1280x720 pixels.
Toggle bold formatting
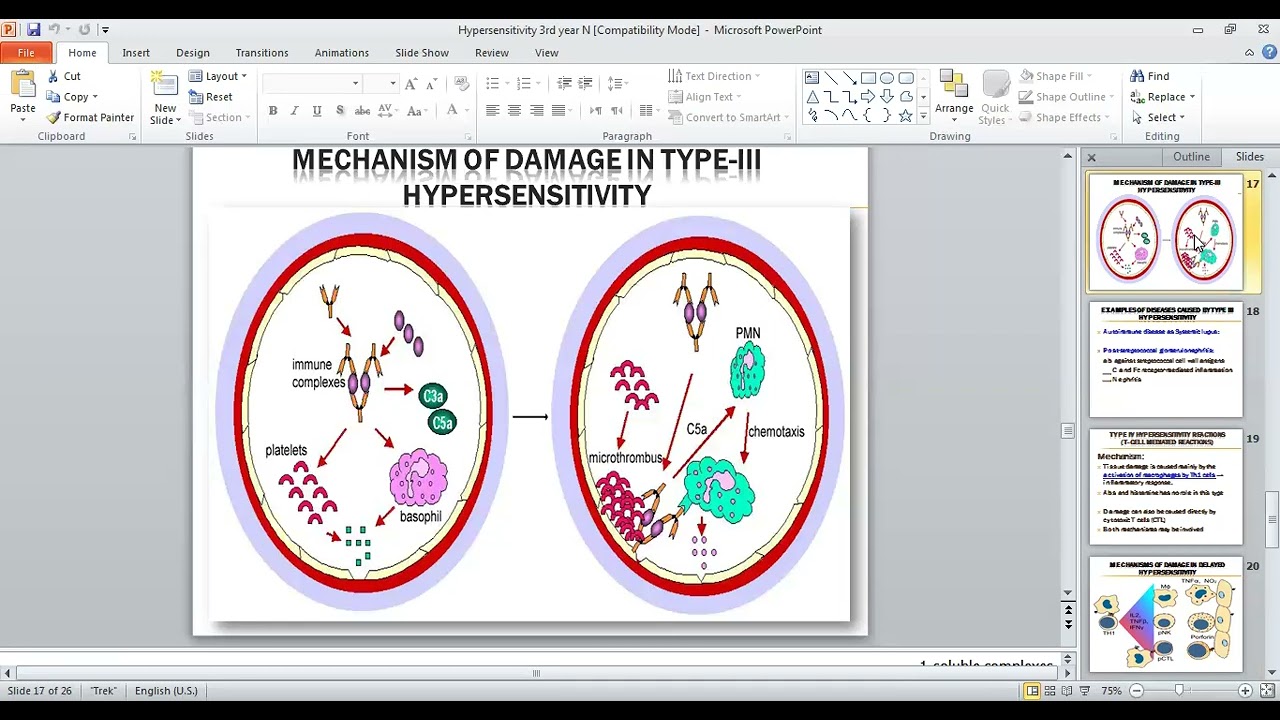[x=273, y=110]
